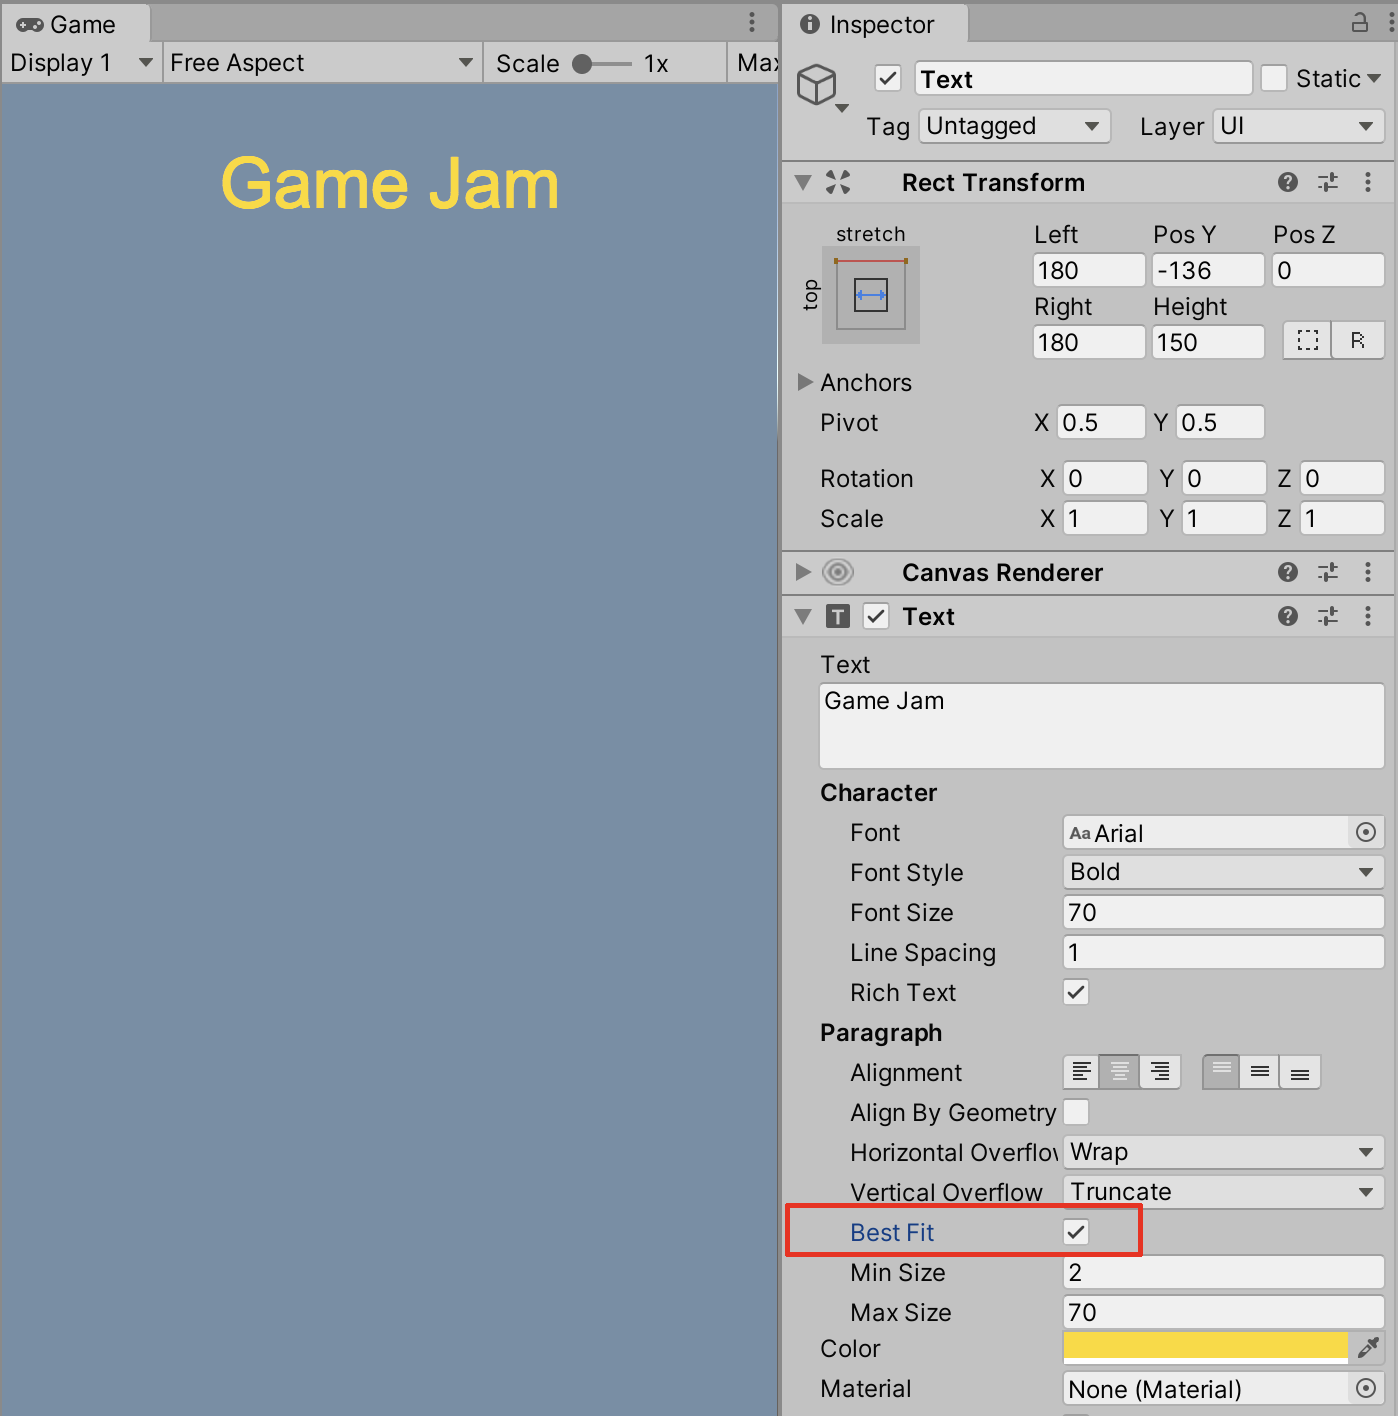1398x1416 pixels.
Task: Select center horizontal text alignment
Action: tap(1119, 1072)
